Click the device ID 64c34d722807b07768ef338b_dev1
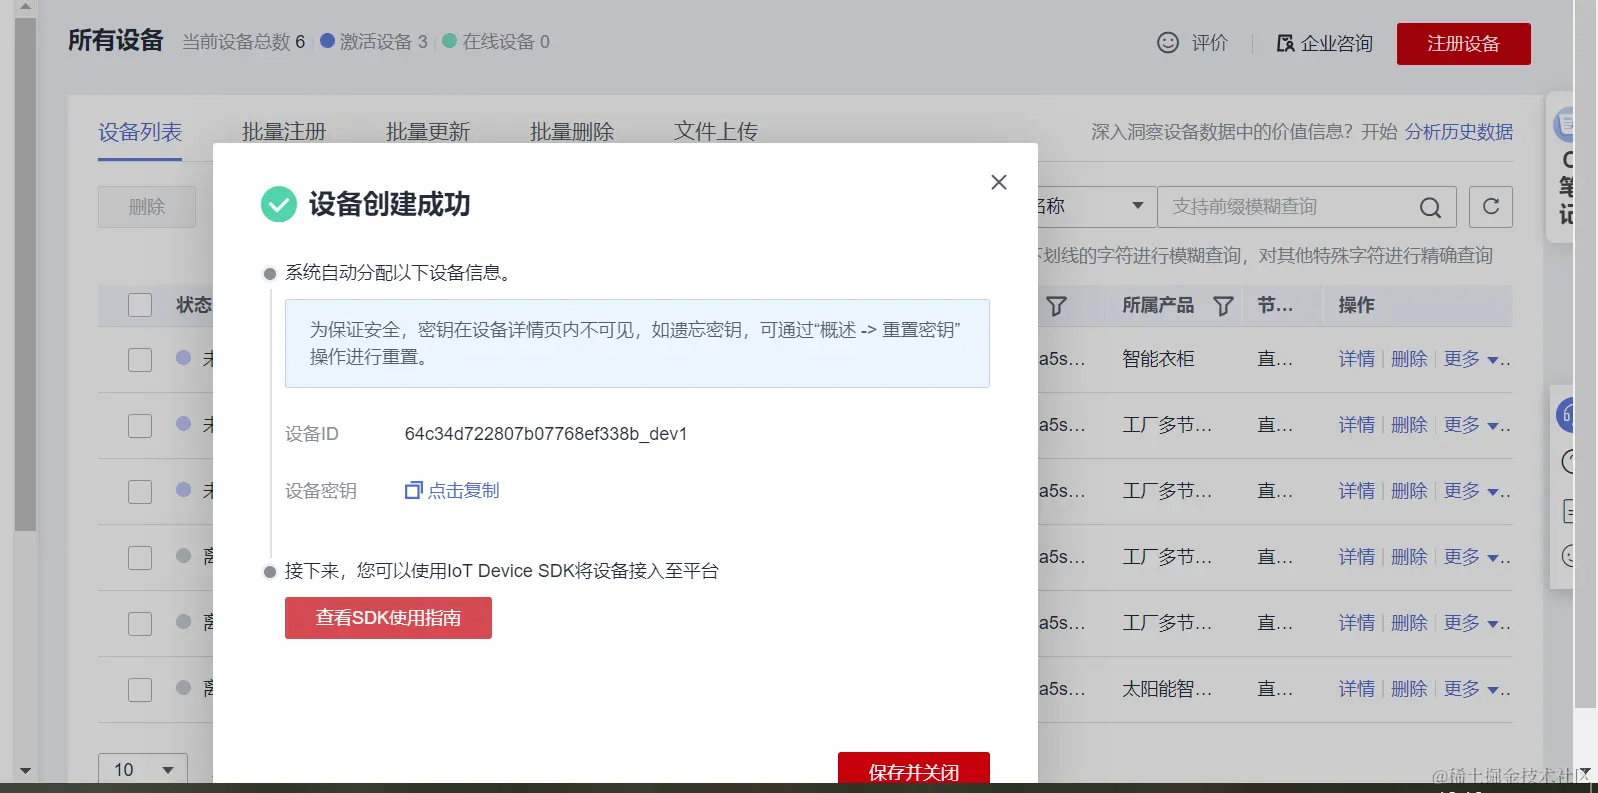The width and height of the screenshot is (1598, 793). (546, 434)
